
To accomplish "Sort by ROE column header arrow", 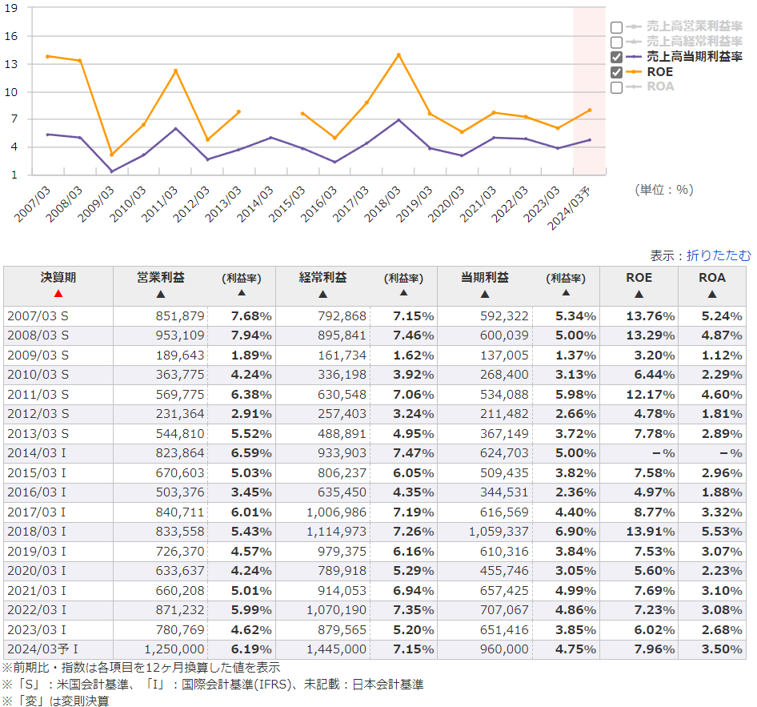I will pos(641,294).
